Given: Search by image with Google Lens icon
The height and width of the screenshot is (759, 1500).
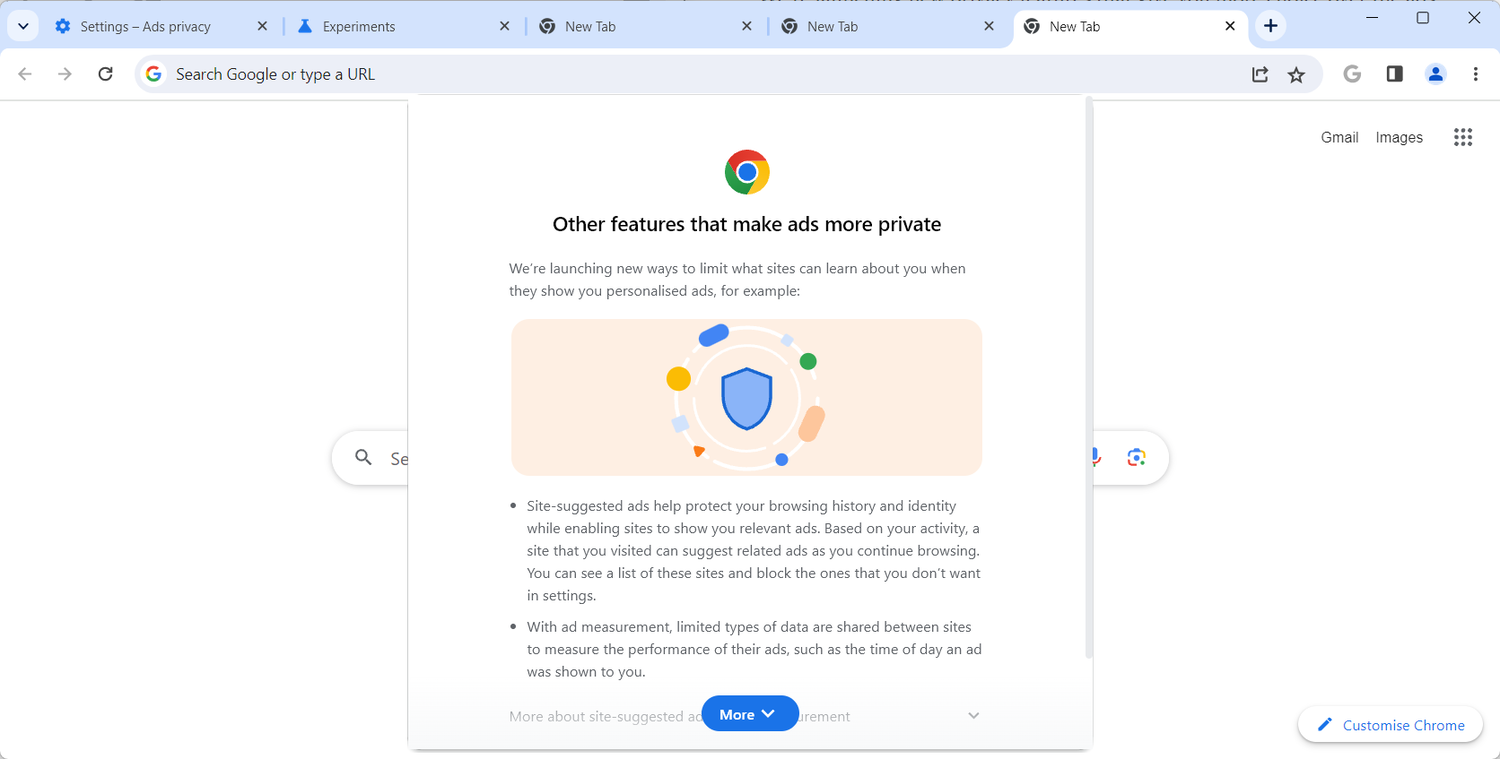Looking at the screenshot, I should [x=1136, y=458].
